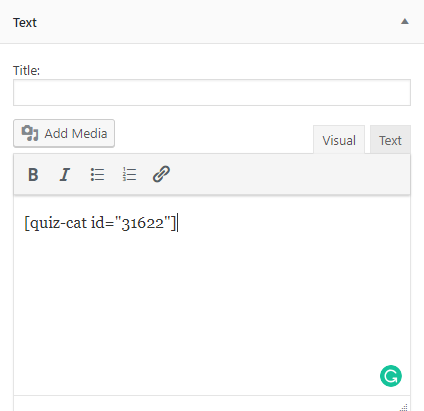The height and width of the screenshot is (411, 424).
Task: Click the Add Media button label
Action: [x=76, y=134]
